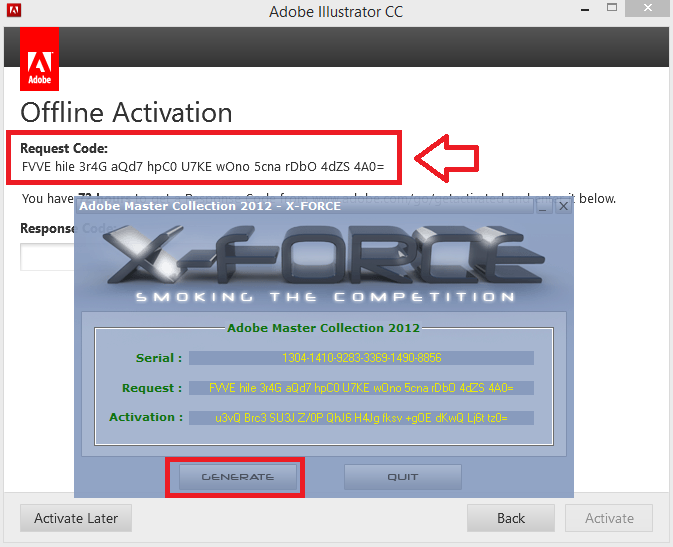The width and height of the screenshot is (673, 547).
Task: Click the 'Serial :' label in keygen
Action: tap(159, 358)
